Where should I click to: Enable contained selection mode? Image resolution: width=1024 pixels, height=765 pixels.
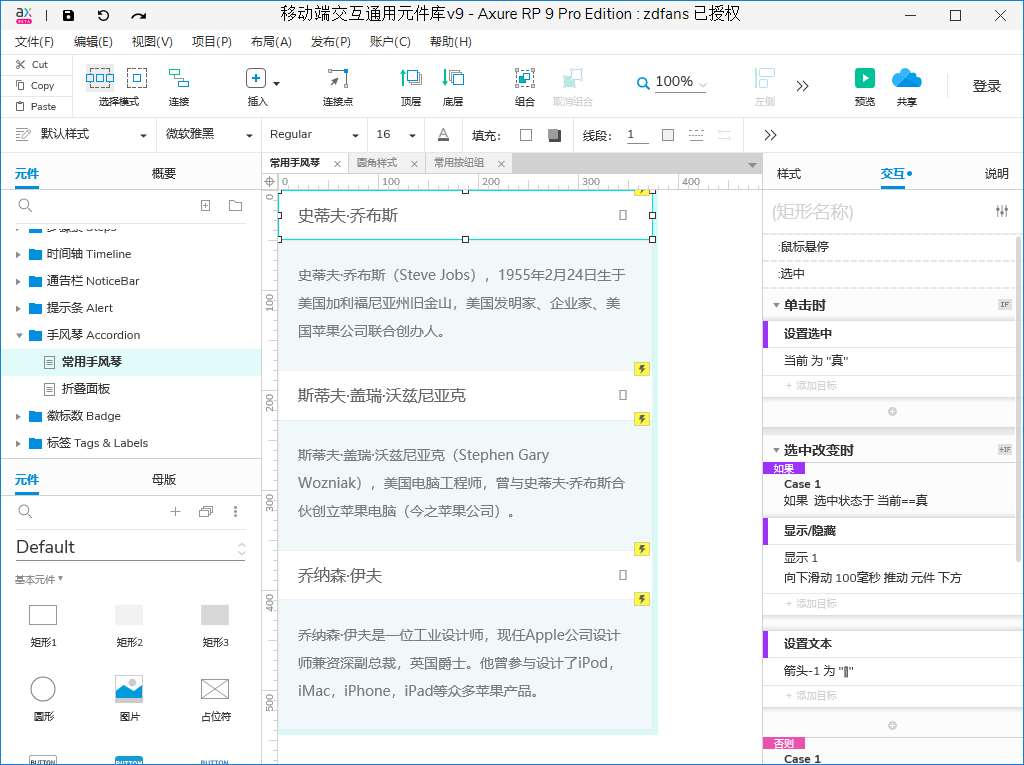click(136, 78)
